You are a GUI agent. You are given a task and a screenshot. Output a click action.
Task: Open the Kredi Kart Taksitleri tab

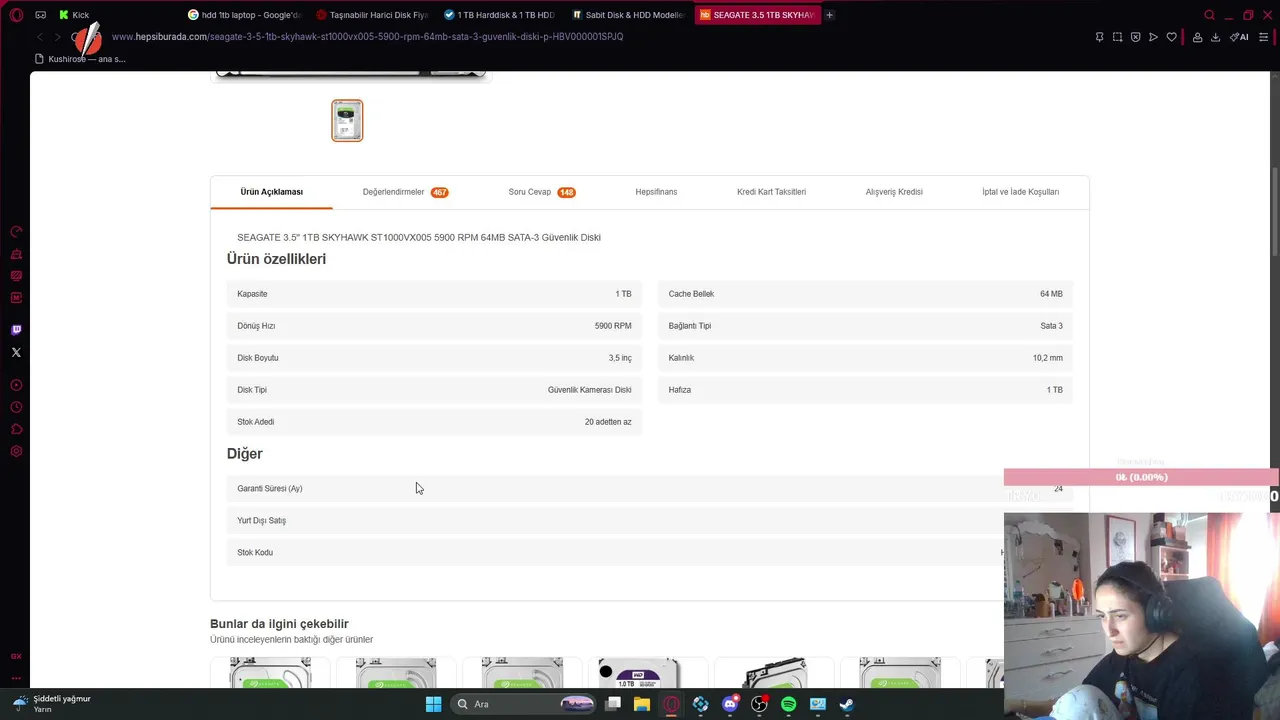point(771,192)
